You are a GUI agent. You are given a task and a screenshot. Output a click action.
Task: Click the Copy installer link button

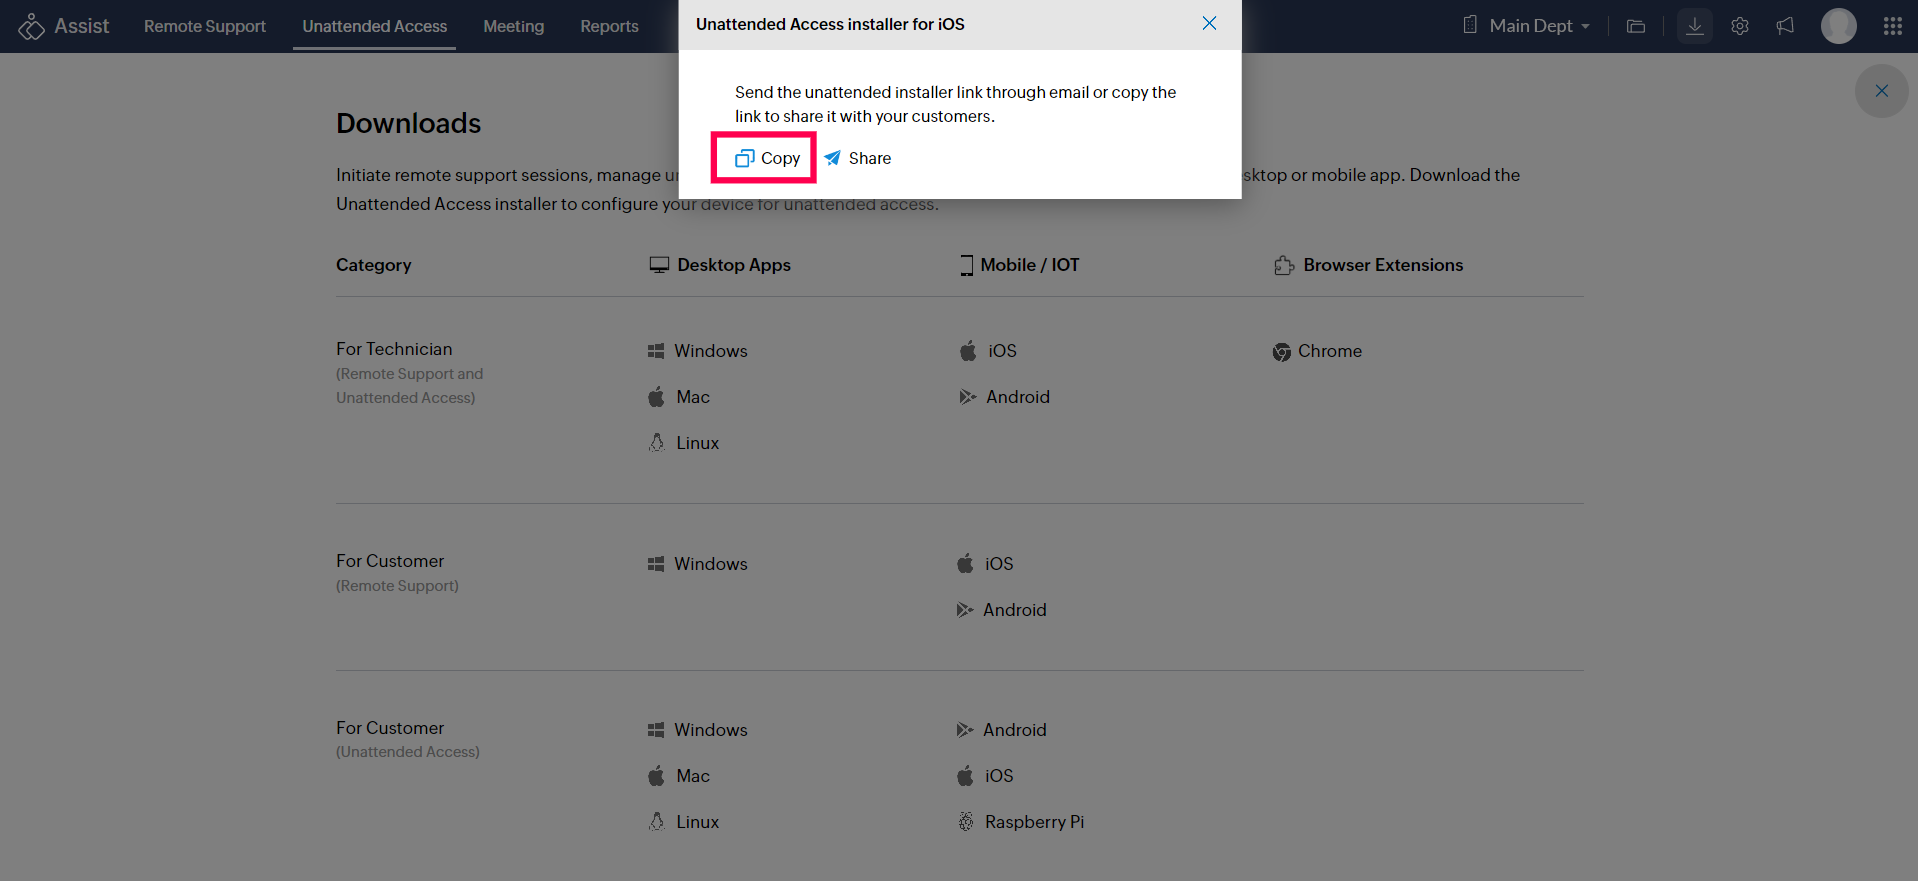pyautogui.click(x=767, y=158)
